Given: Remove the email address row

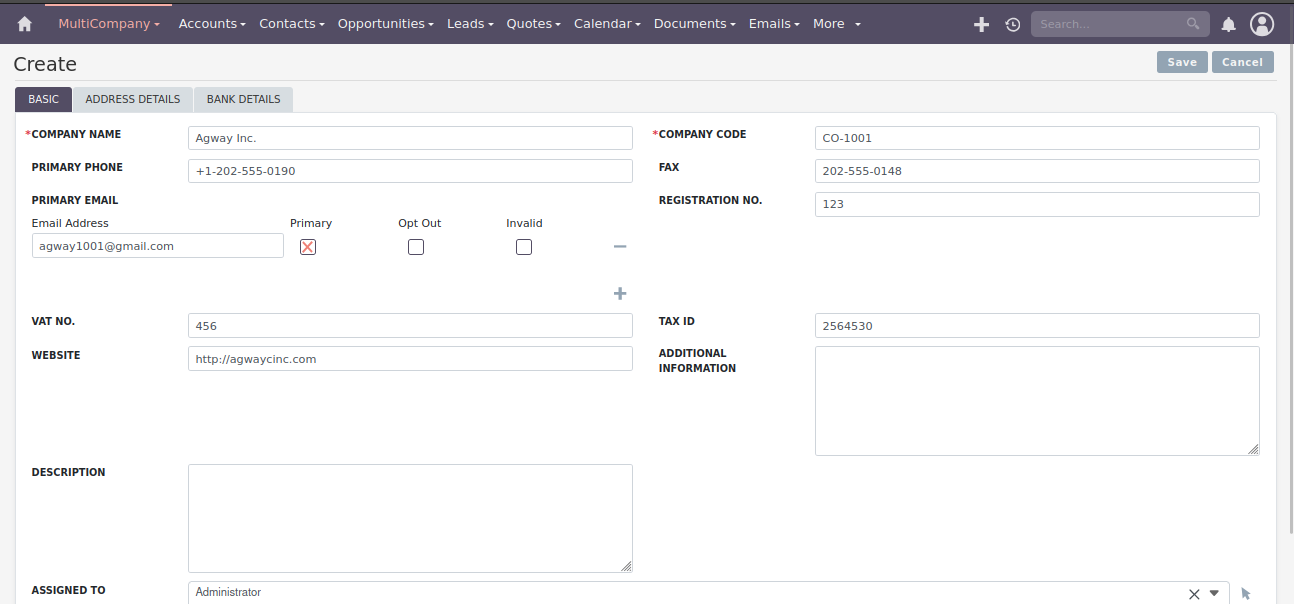Looking at the screenshot, I should 620,246.
